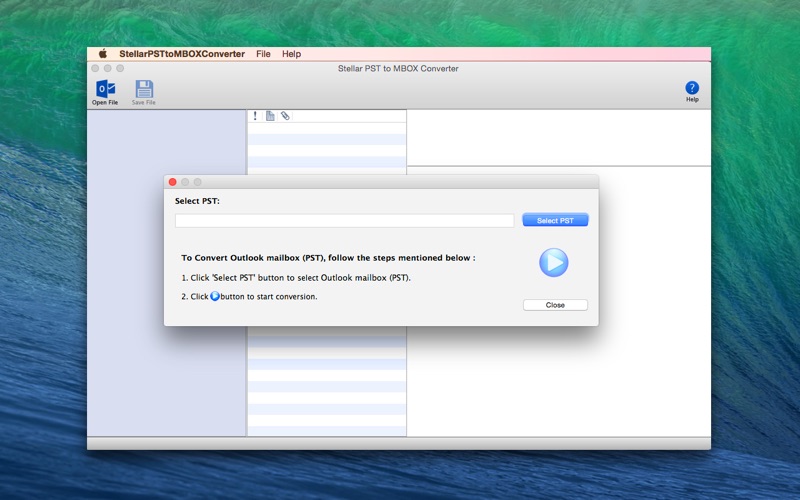Click the Select PST button
This screenshot has height=500, width=800.
pyautogui.click(x=555, y=220)
